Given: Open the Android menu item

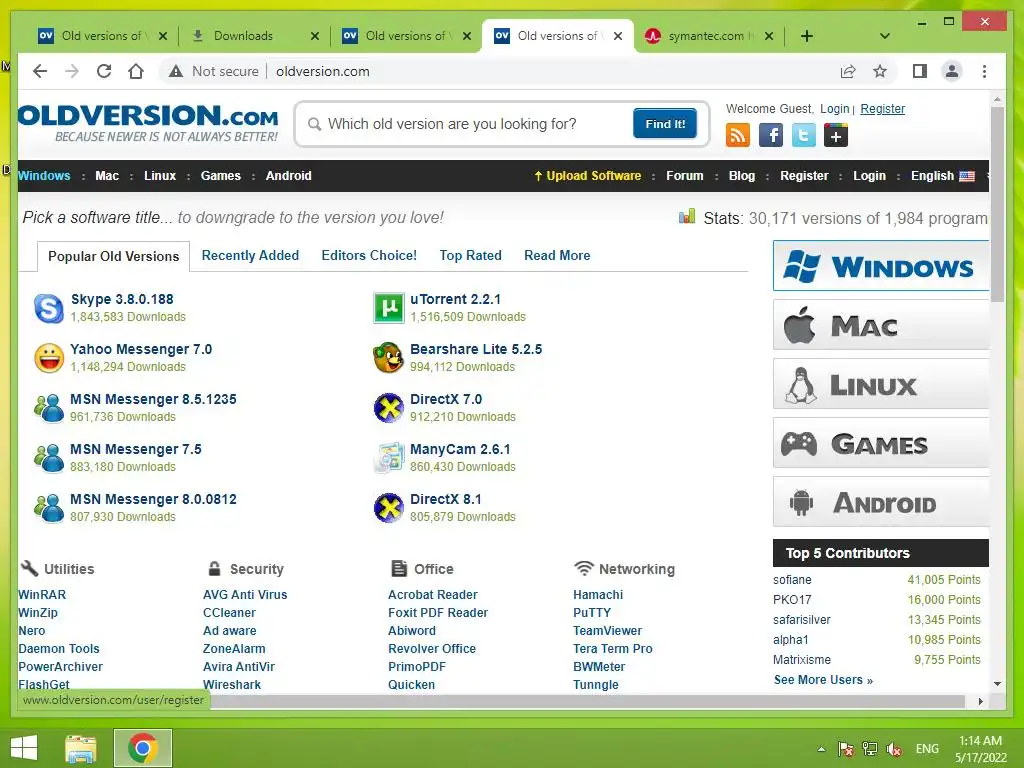Looking at the screenshot, I should coord(289,176).
